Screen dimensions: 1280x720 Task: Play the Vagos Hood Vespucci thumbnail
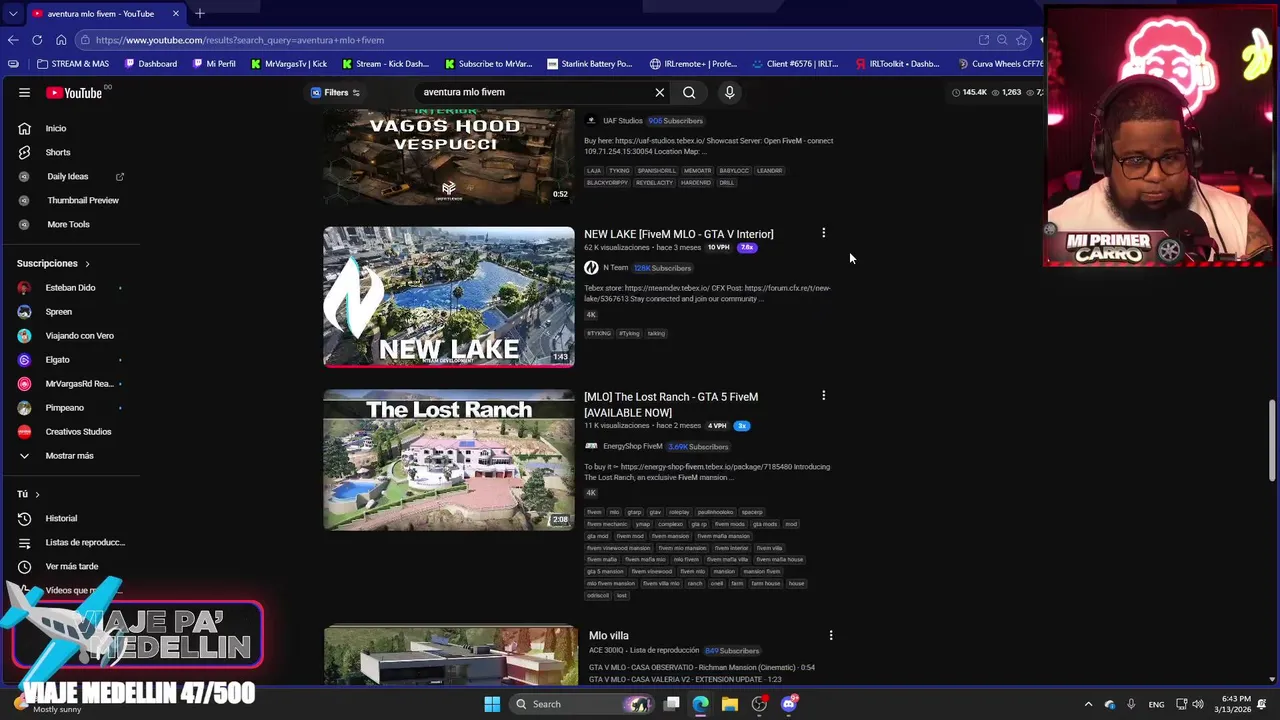(x=449, y=157)
